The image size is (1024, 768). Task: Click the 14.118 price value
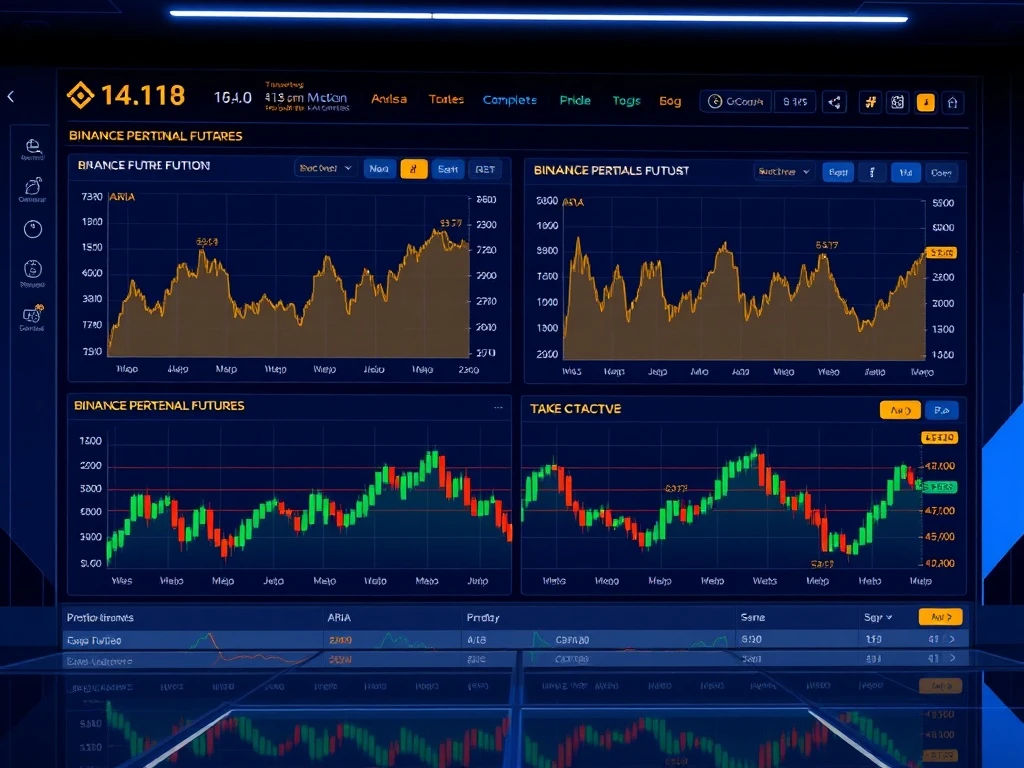(x=143, y=95)
